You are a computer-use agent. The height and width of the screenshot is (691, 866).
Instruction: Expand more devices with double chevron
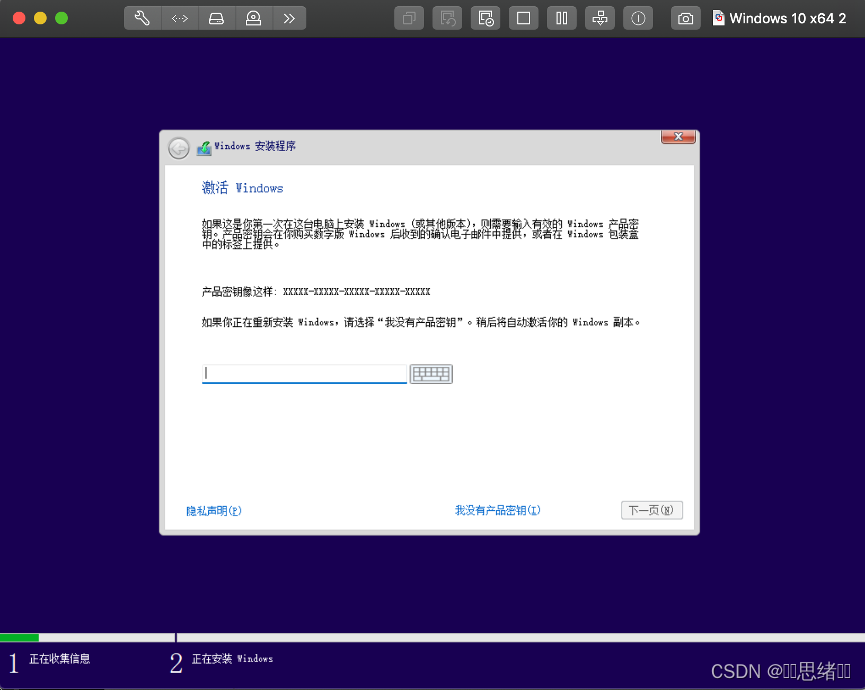pyautogui.click(x=289, y=18)
